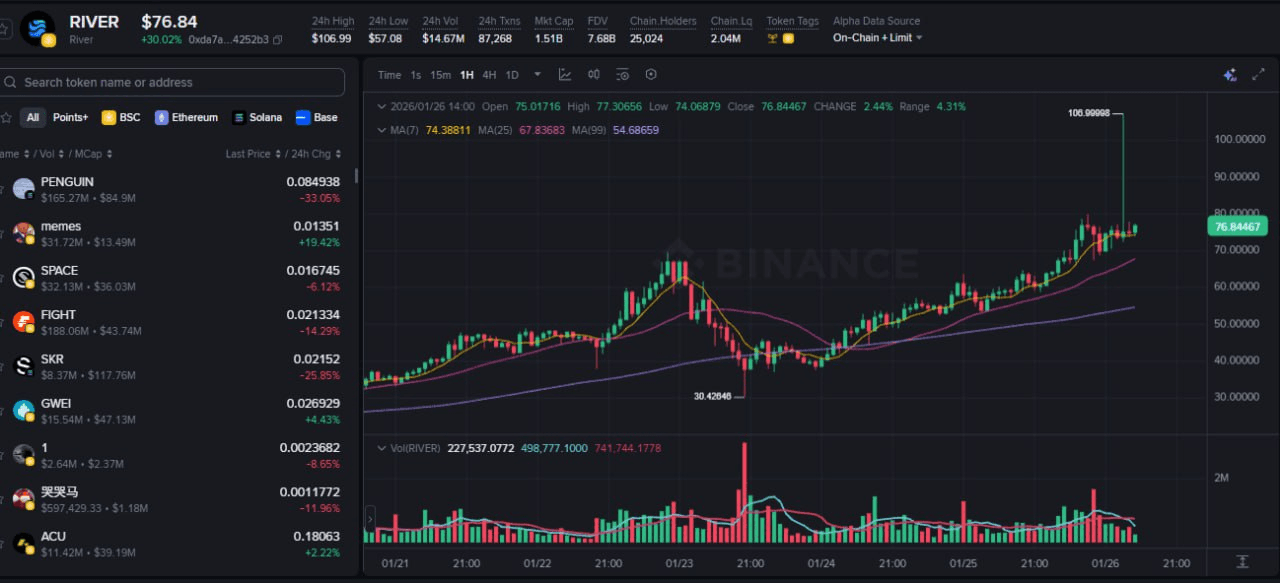1280x583 pixels.
Task: Expand the Vol(RIVER) indicator section chevron
Action: (381, 448)
